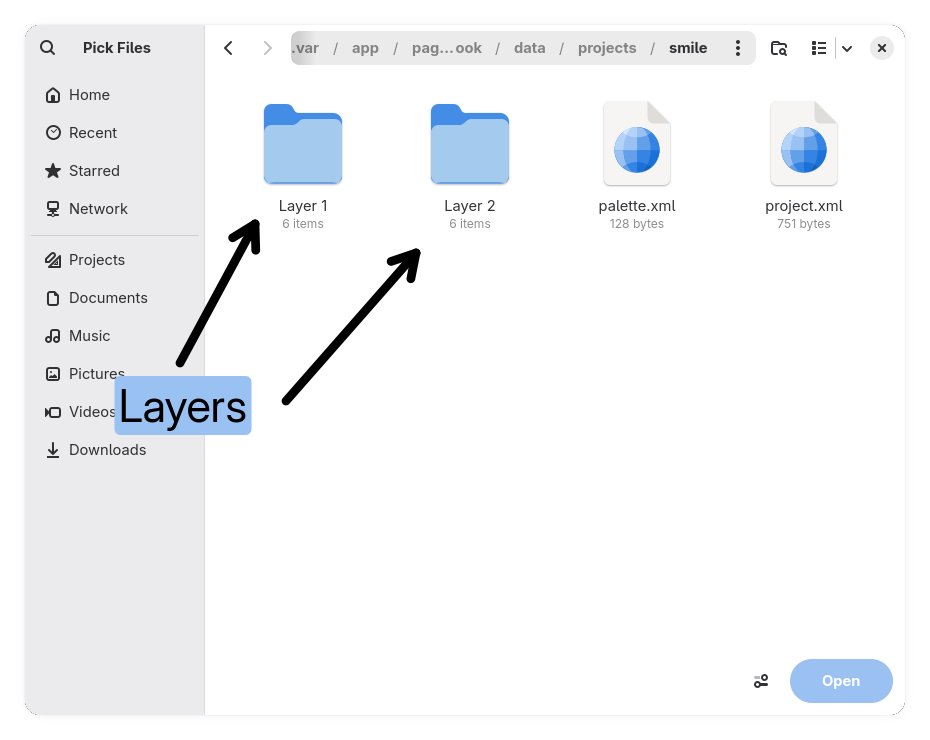
Task: Select the project.xml file
Action: click(804, 166)
